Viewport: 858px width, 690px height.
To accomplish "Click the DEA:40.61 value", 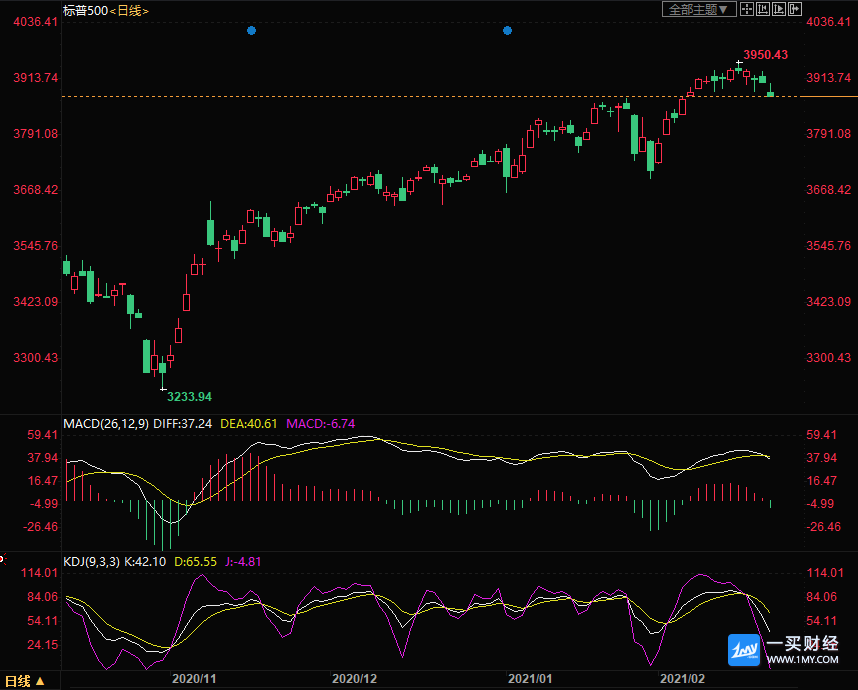I will (x=248, y=424).
